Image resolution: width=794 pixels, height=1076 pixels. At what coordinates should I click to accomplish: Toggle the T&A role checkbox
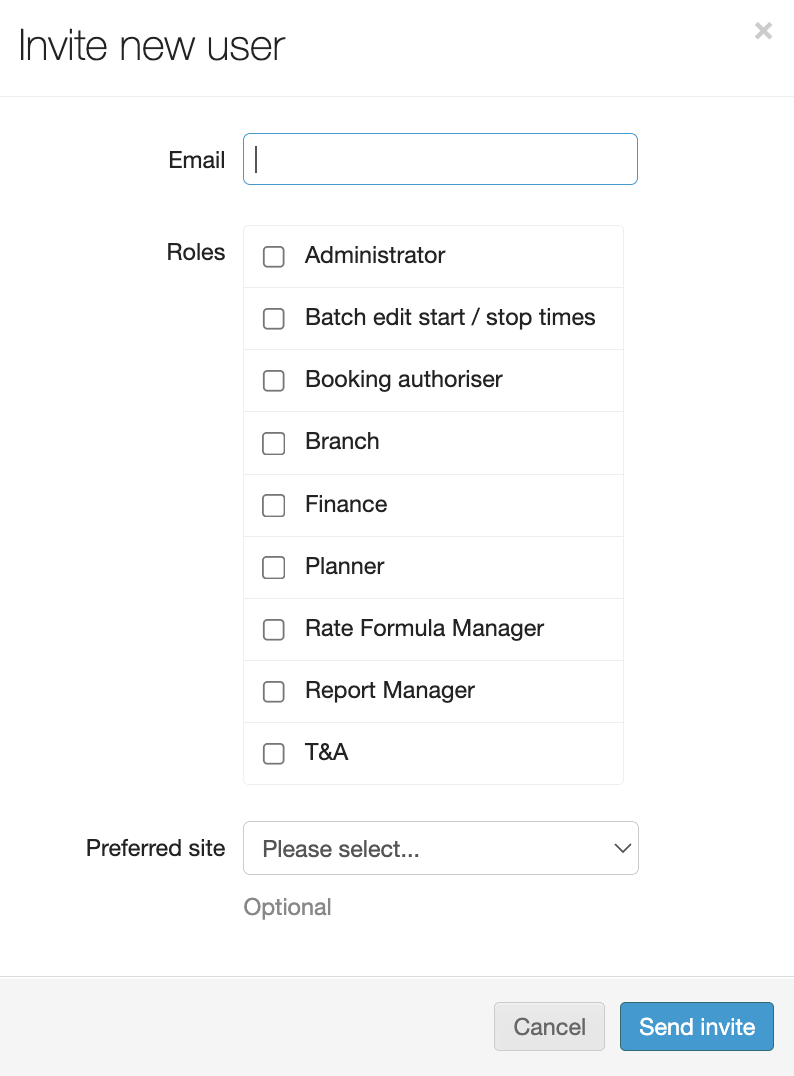tap(274, 754)
